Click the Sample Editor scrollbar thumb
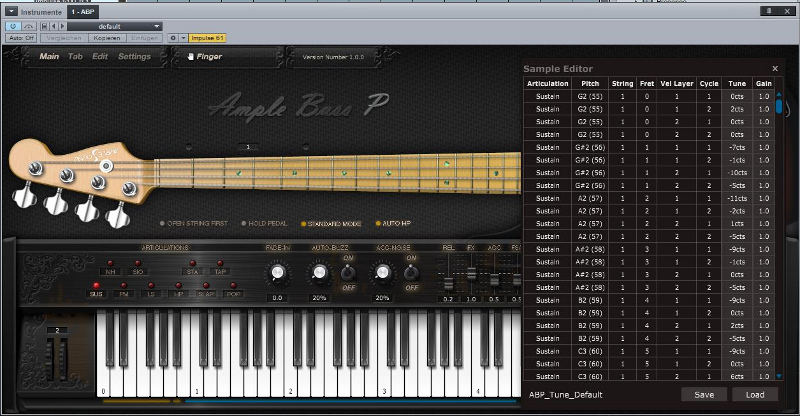Screen dimensions: 800x416 [x=779, y=106]
